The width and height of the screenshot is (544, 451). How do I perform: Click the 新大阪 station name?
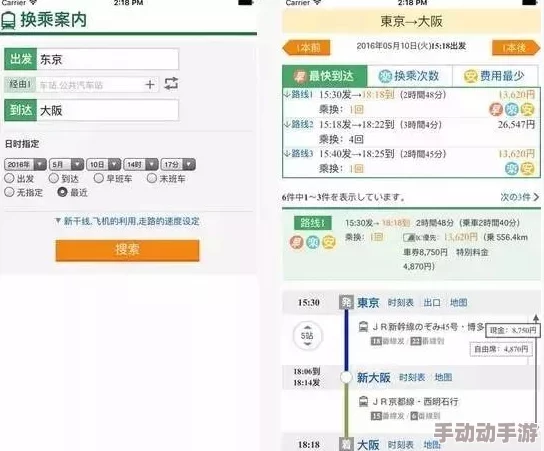[x=374, y=377]
